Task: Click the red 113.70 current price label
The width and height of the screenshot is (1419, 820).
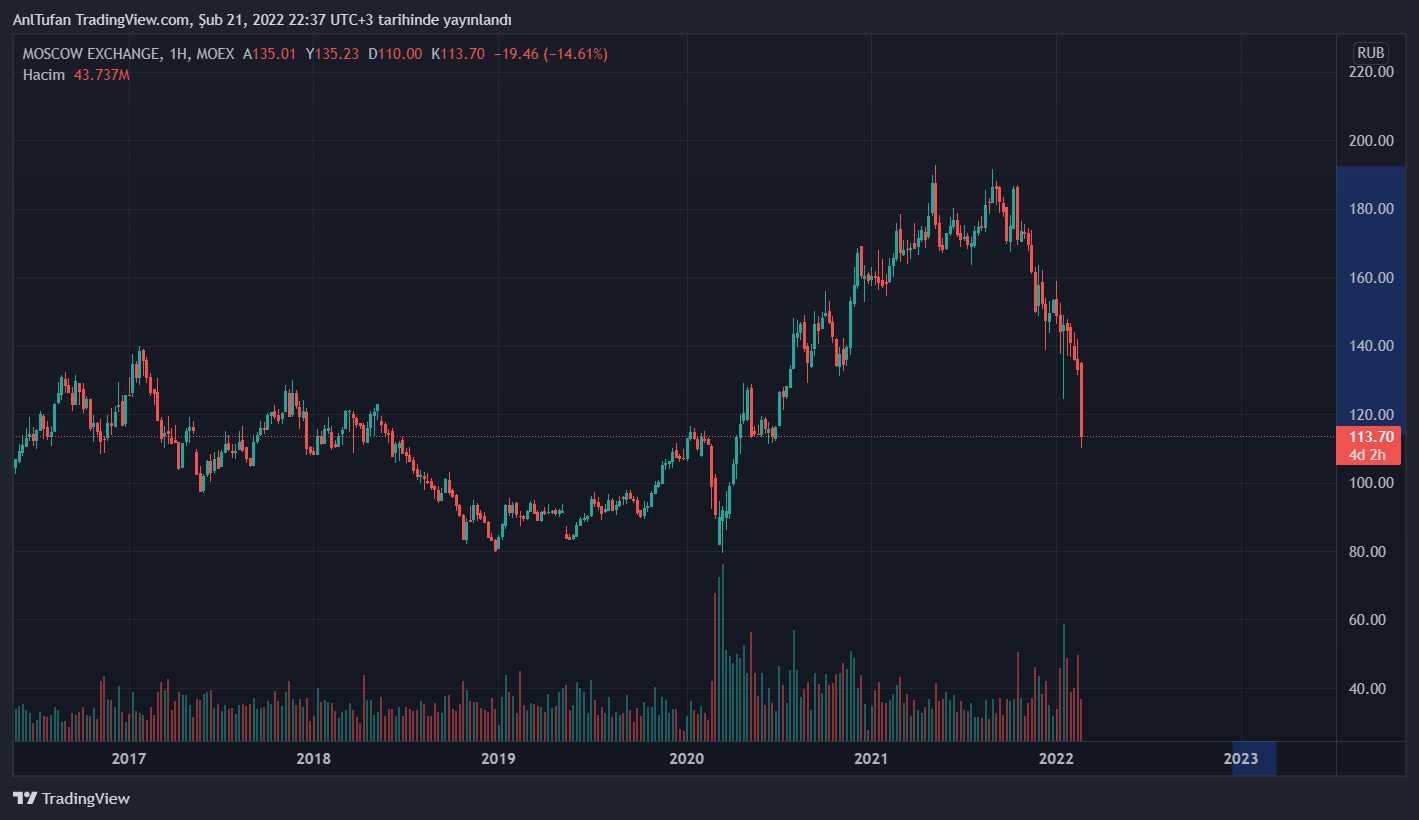Action: [x=1369, y=437]
